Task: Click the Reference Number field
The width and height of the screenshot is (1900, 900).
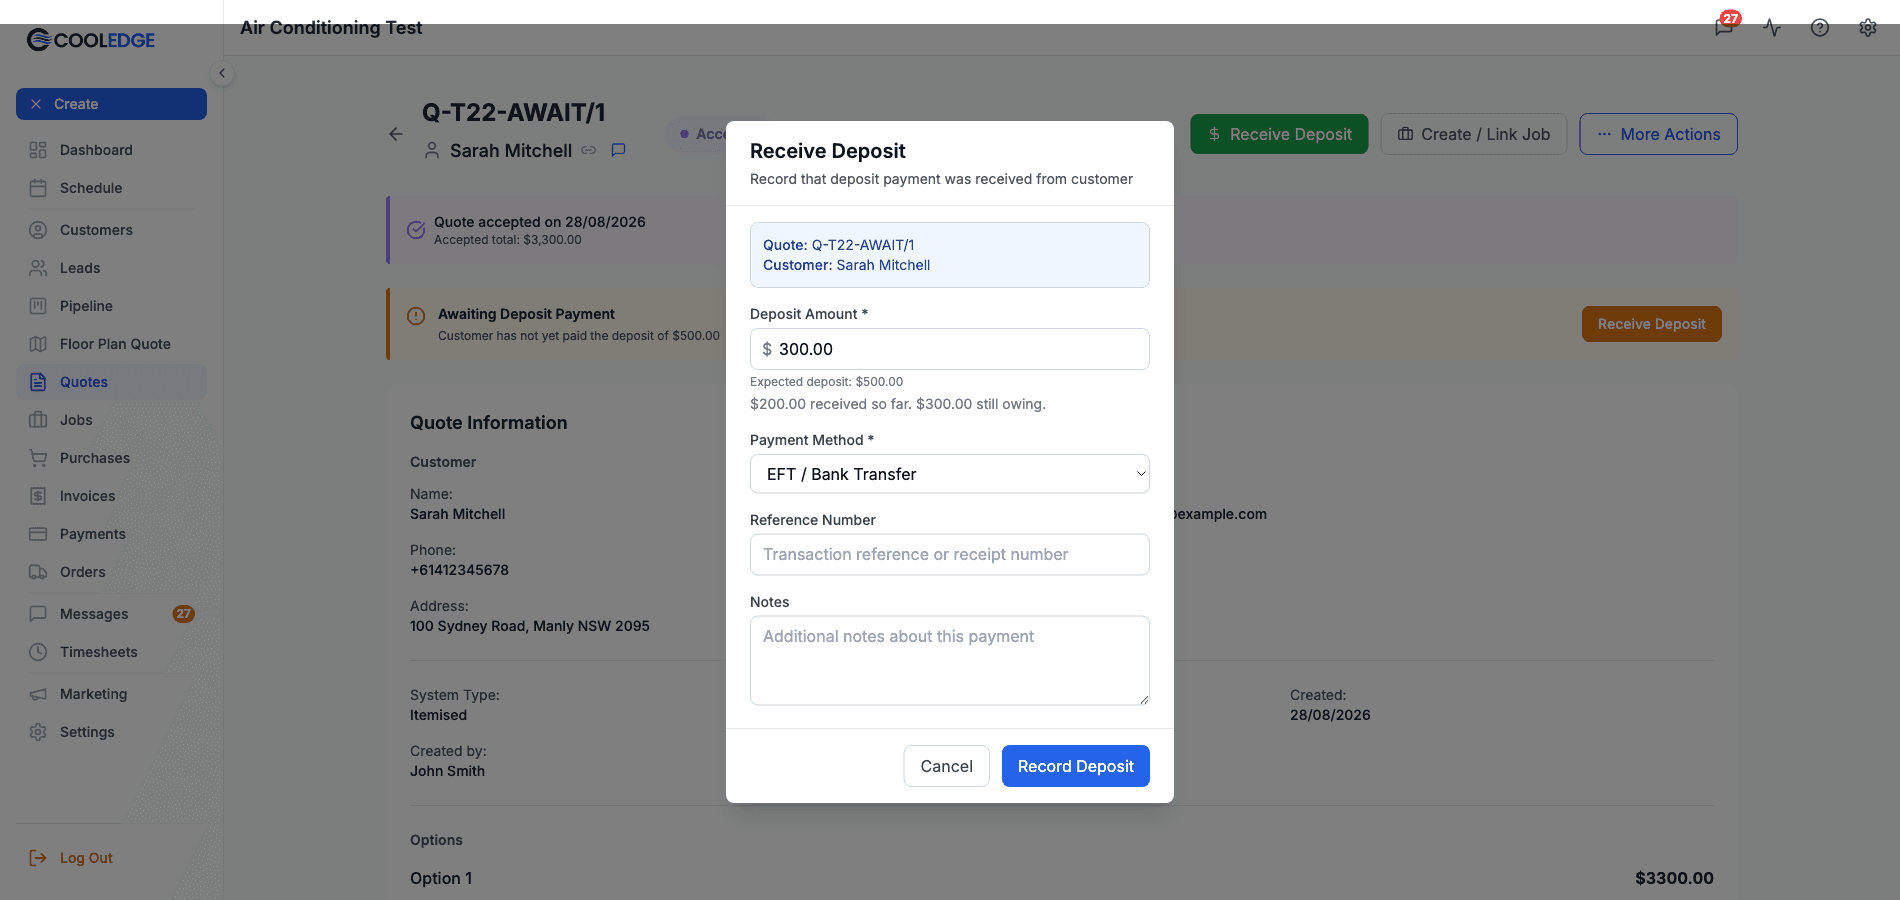Action: [x=949, y=554]
